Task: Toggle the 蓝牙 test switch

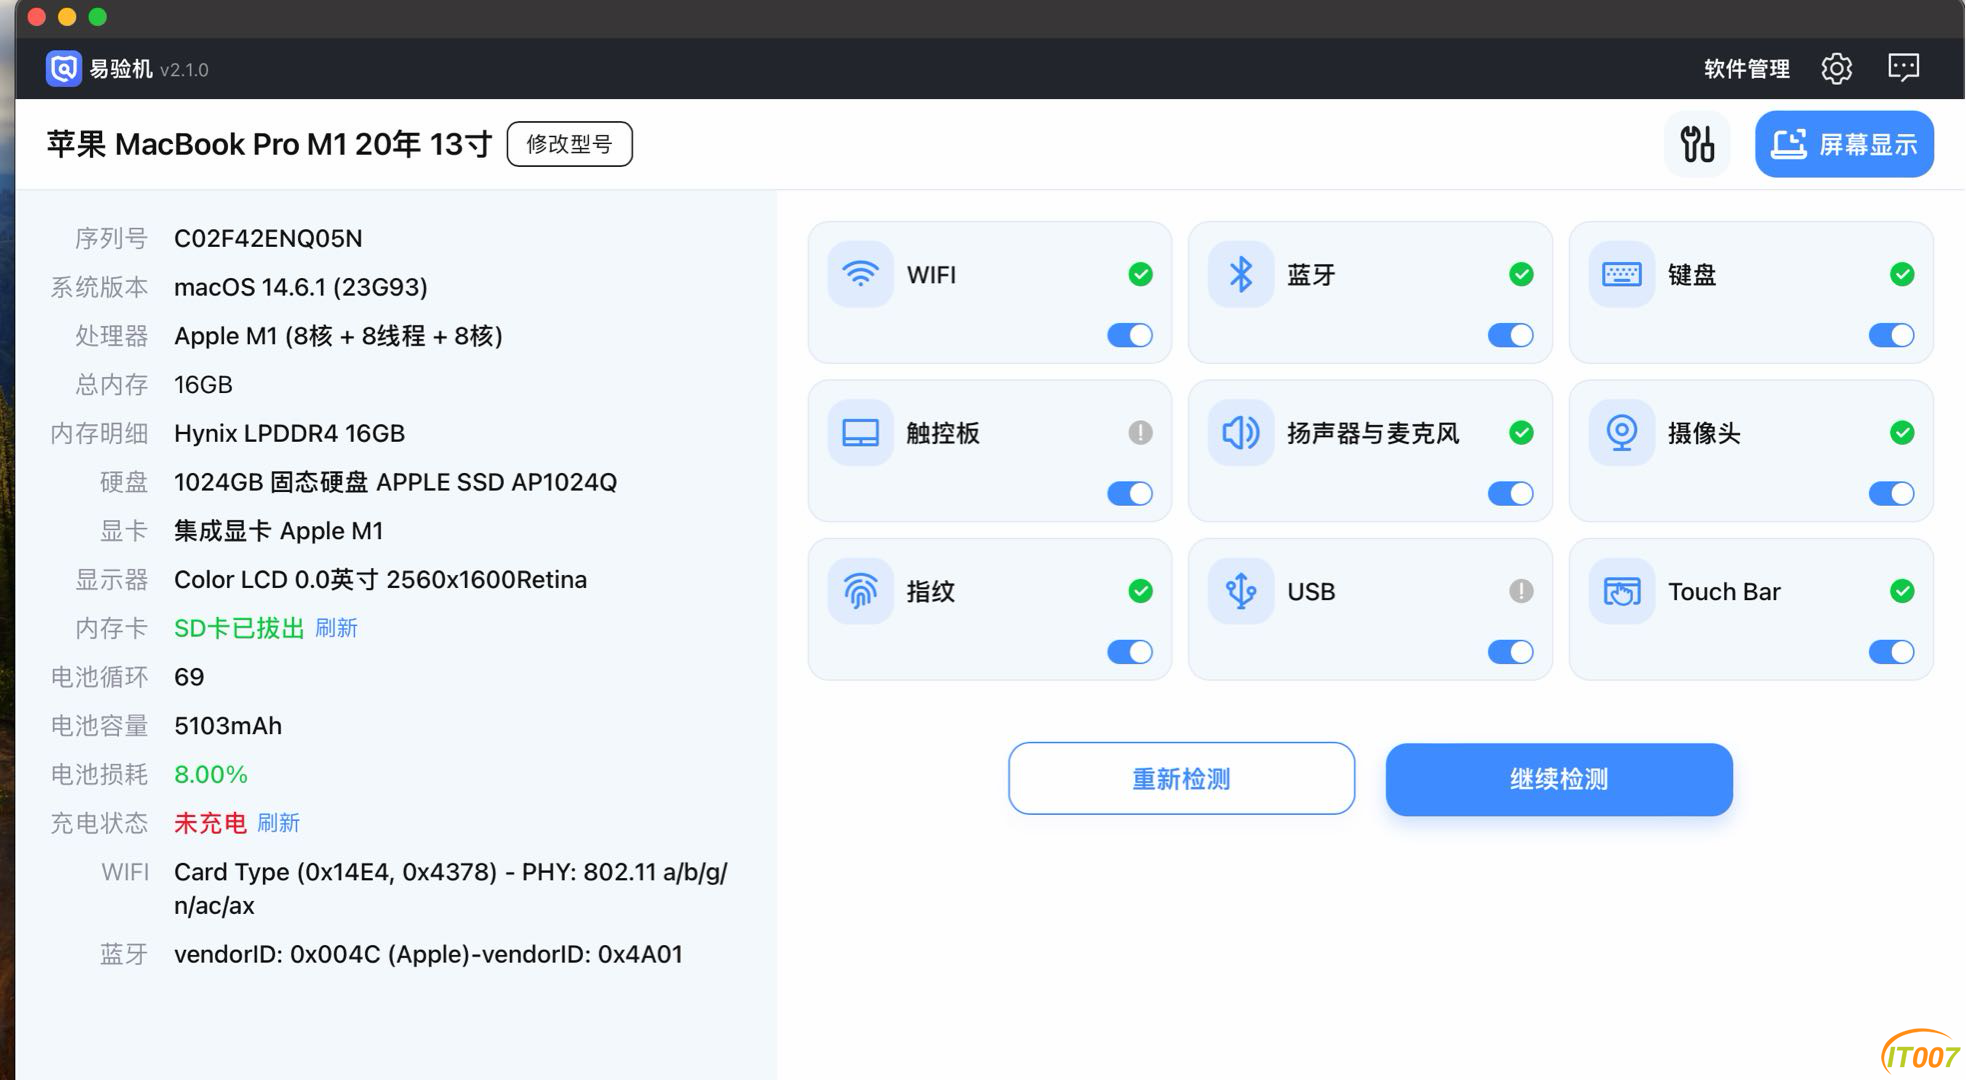Action: tap(1511, 335)
